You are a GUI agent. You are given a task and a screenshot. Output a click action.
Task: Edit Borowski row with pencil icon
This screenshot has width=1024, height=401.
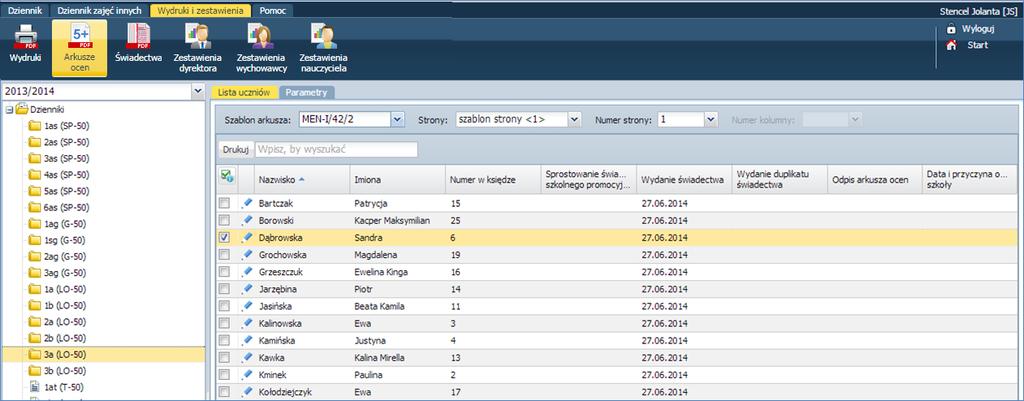tap(246, 220)
